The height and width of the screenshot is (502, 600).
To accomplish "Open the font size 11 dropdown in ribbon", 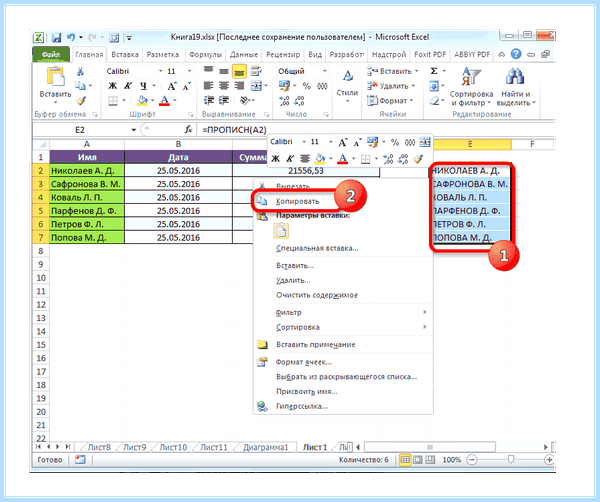I will pyautogui.click(x=189, y=71).
